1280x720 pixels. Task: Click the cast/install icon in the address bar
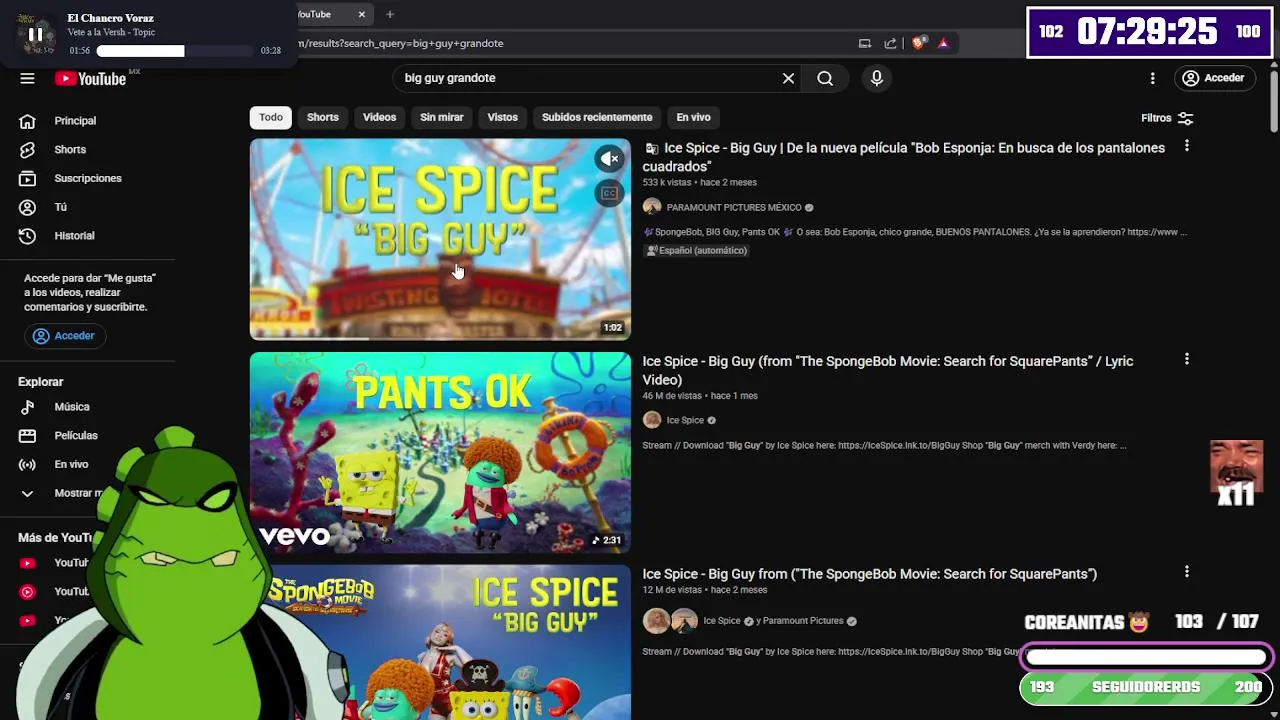coord(865,43)
